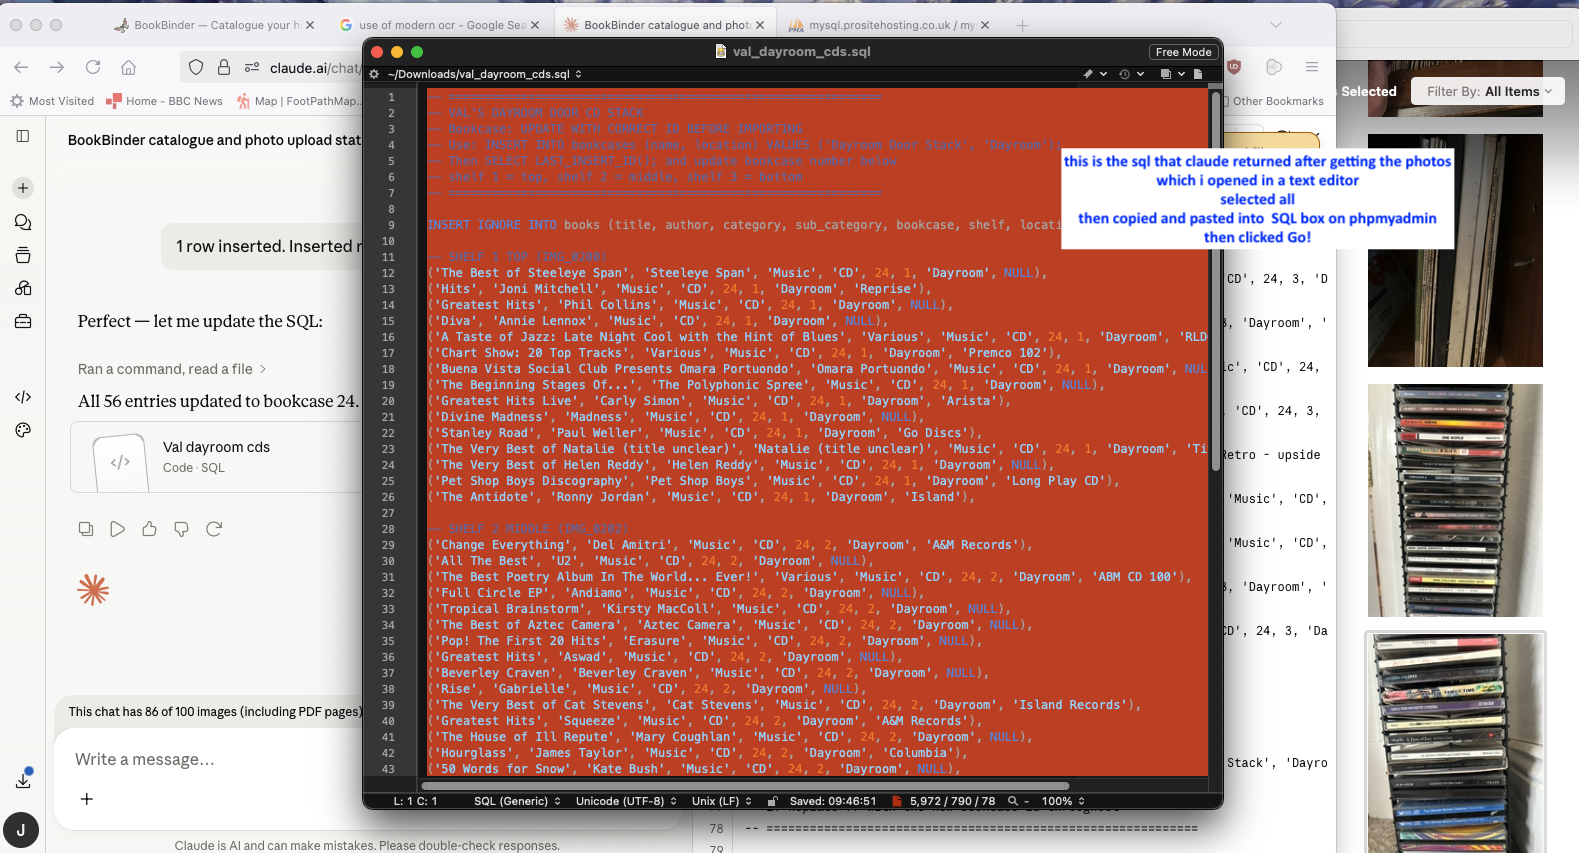Open site permissions icon in address bar
The width and height of the screenshot is (1579, 853).
[x=252, y=67]
